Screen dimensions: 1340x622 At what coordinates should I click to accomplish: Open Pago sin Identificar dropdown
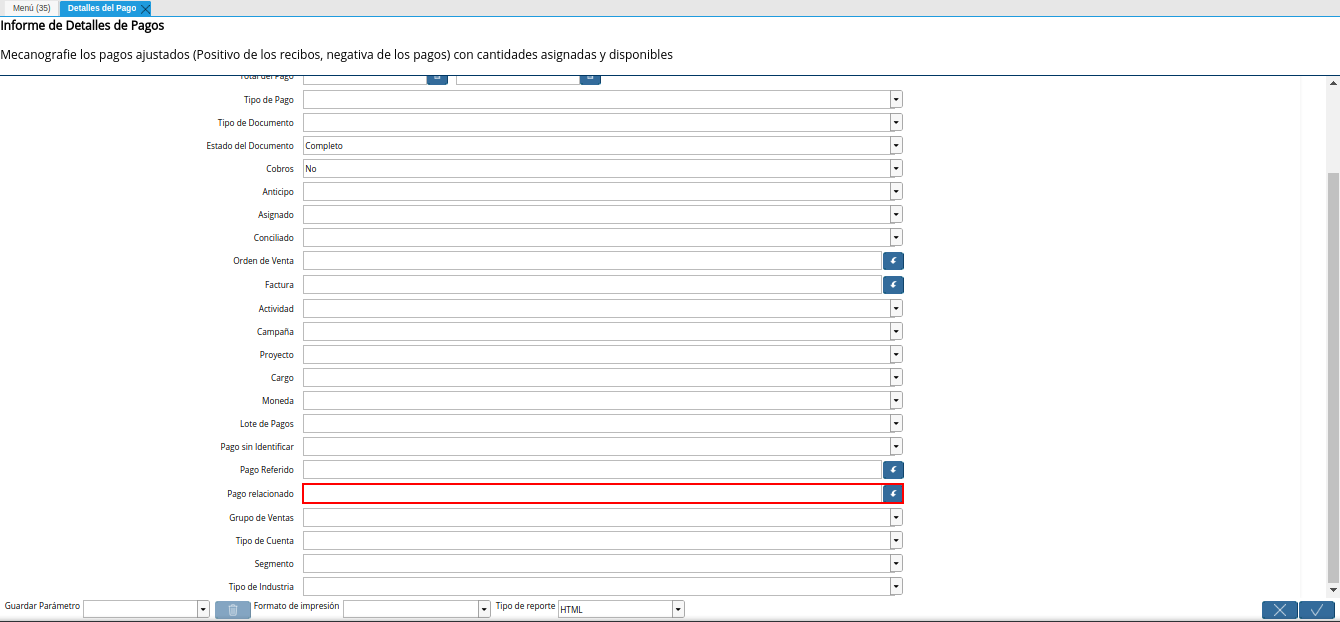[x=896, y=447]
